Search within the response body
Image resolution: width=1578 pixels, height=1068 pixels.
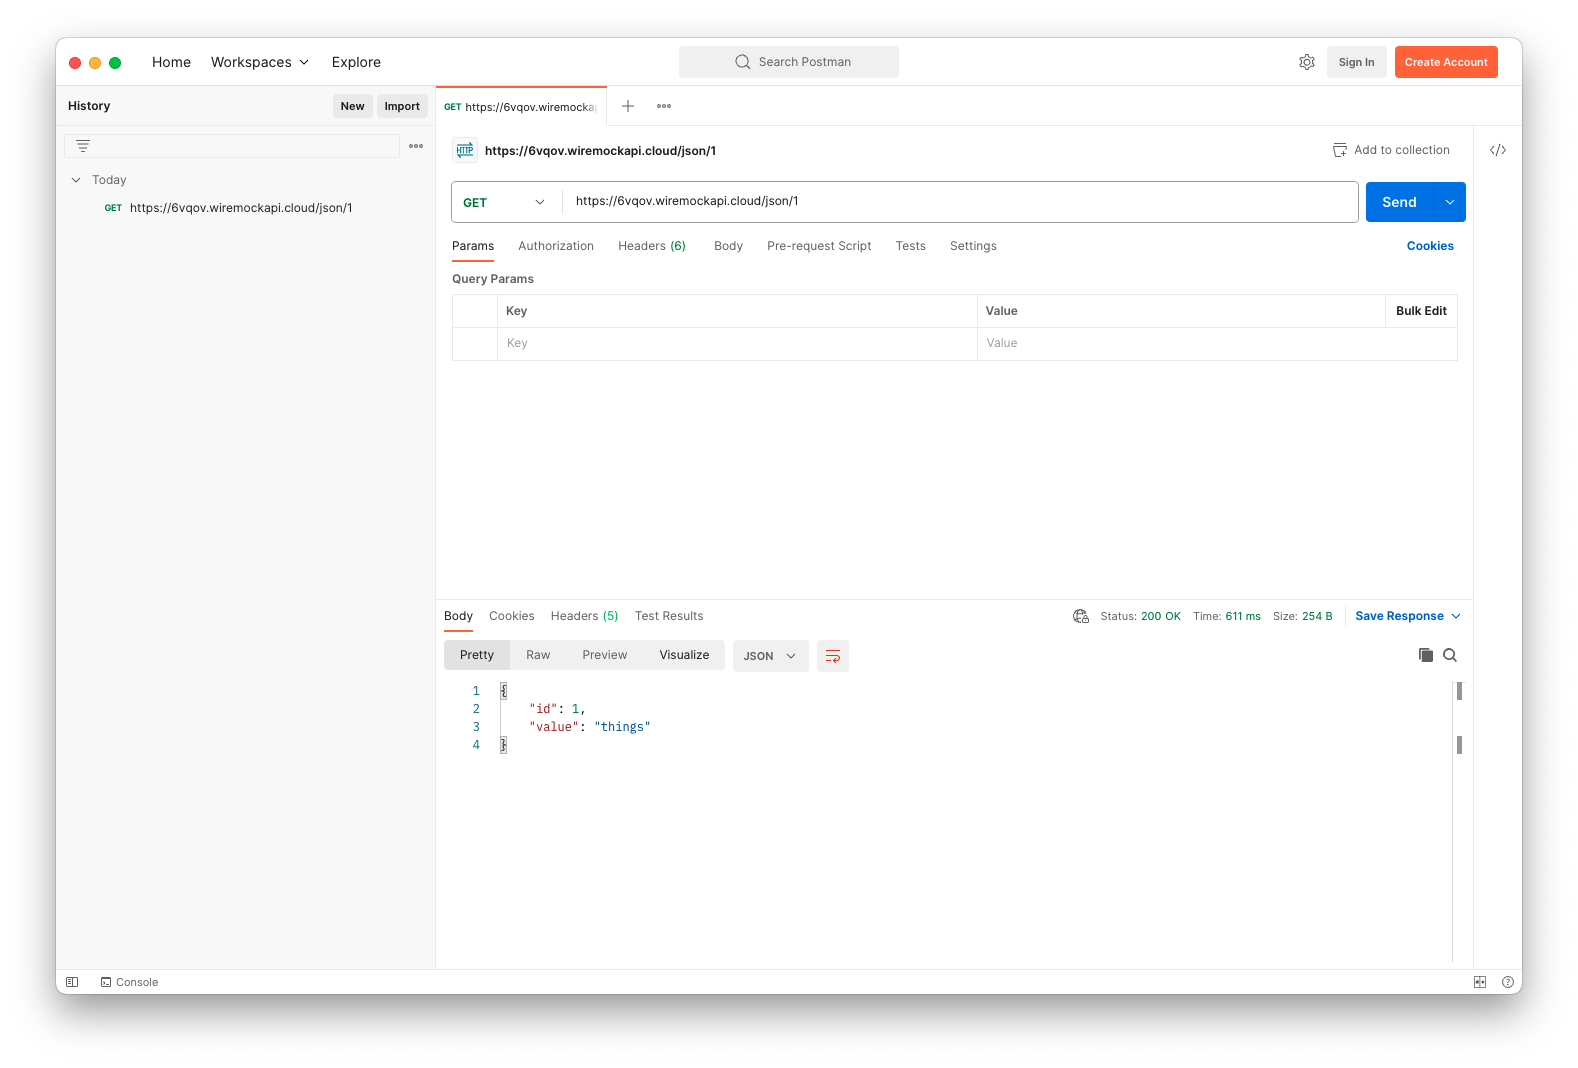point(1450,655)
